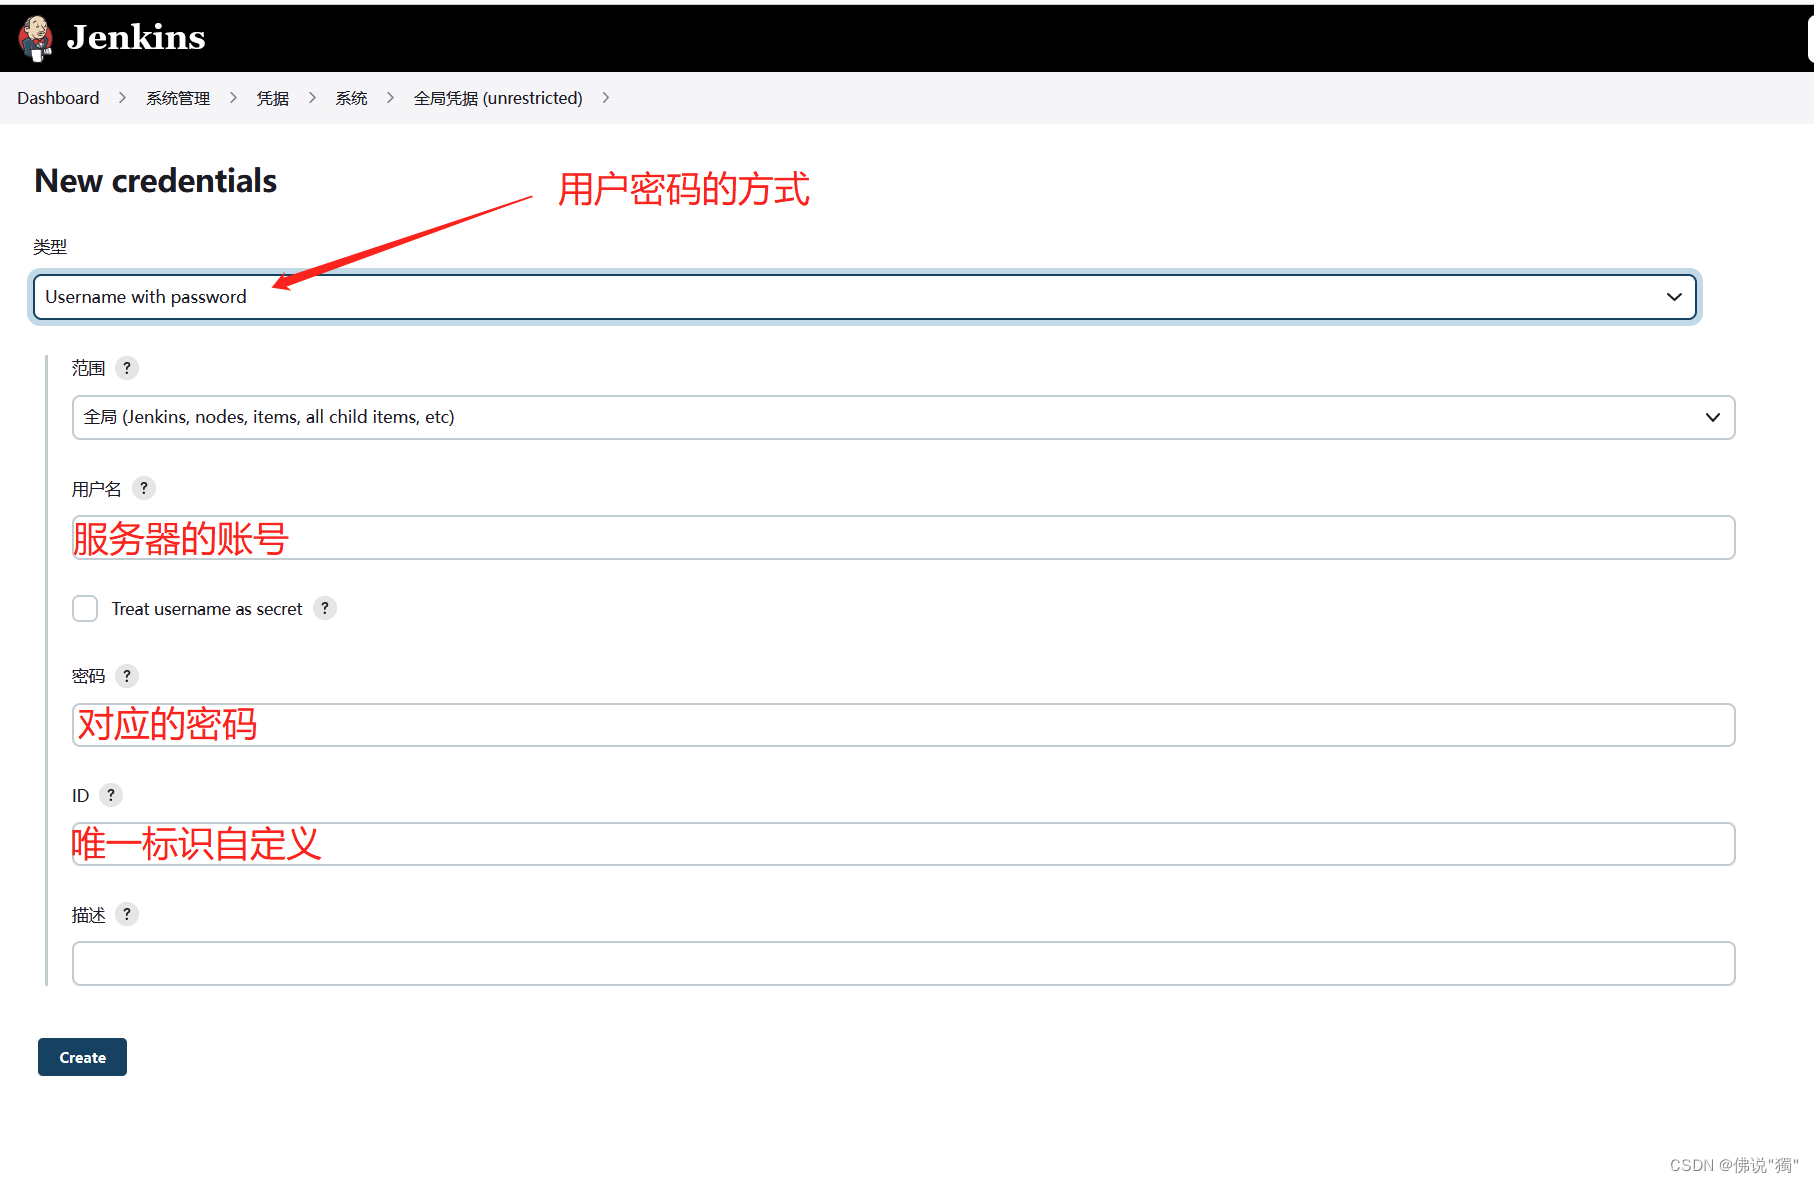Expand chevron after 全局凭据 breadcrumb
Screen dimensions: 1814x1183
point(605,98)
